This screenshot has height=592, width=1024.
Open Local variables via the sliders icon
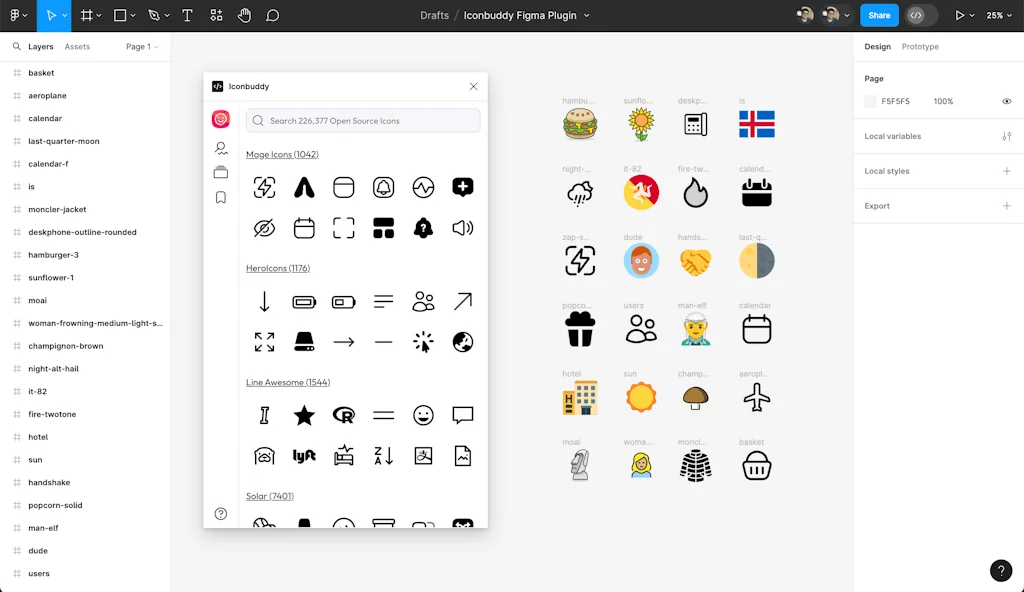pos(1009,136)
